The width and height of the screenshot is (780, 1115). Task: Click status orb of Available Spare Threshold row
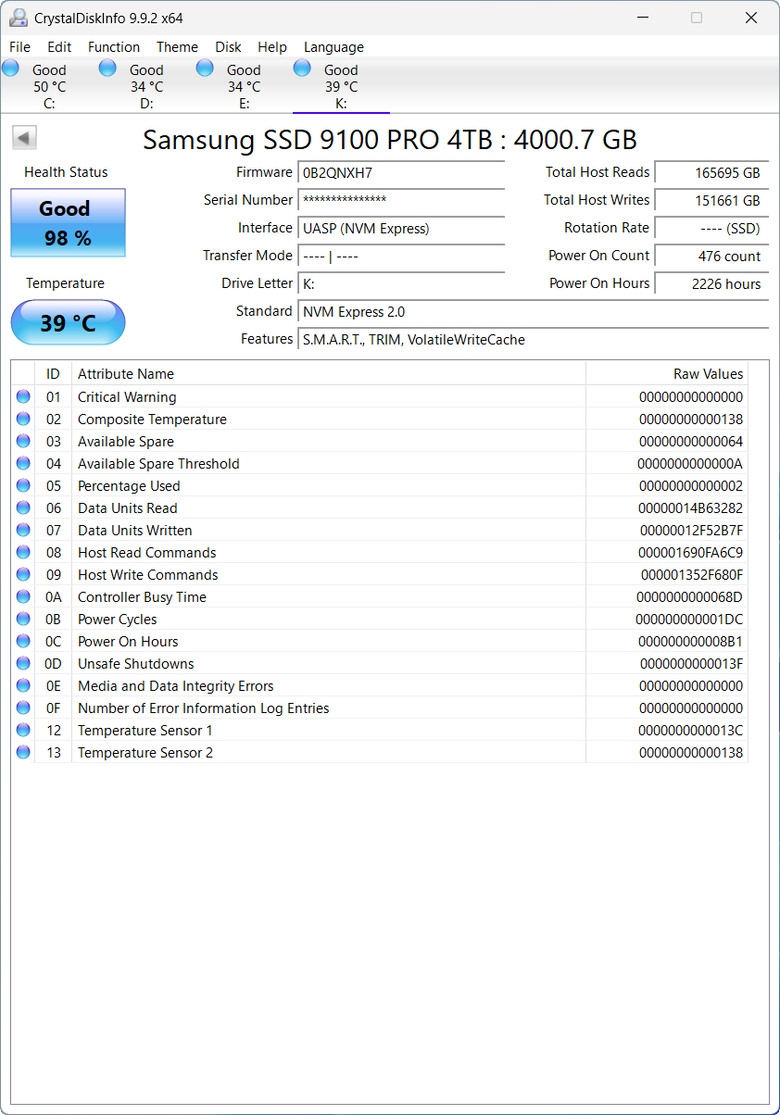click(23, 464)
